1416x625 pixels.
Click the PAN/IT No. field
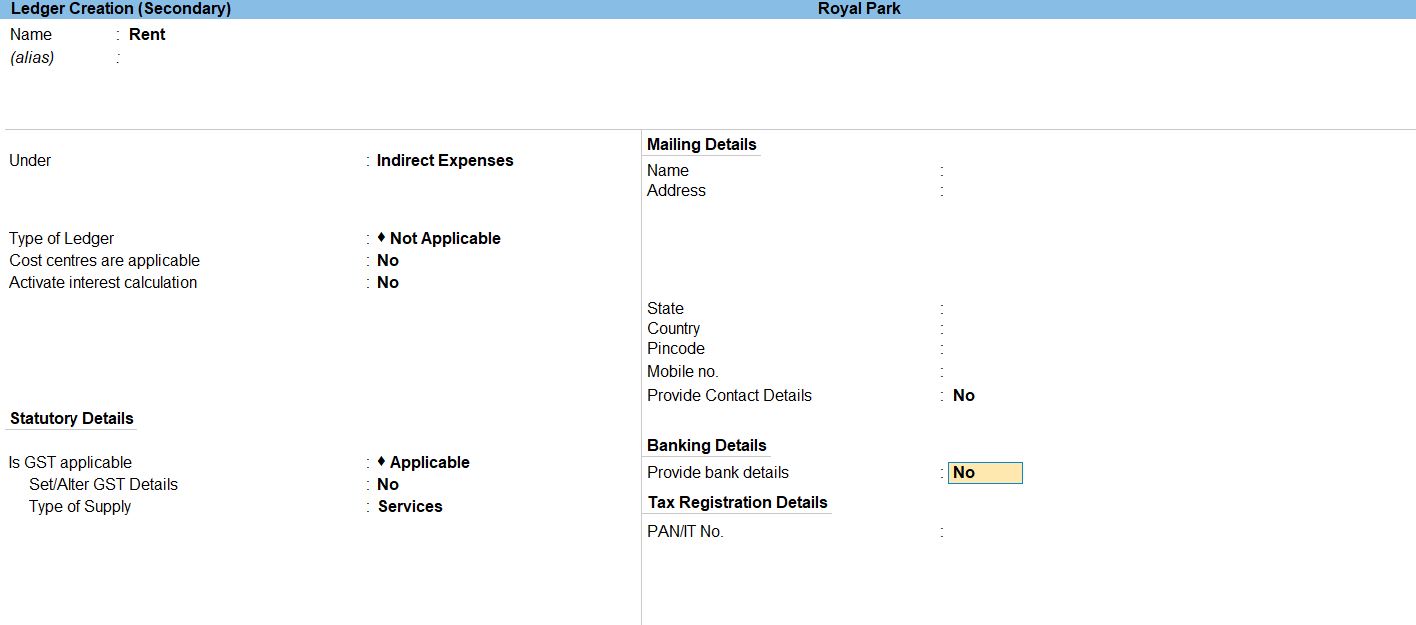coord(1000,532)
